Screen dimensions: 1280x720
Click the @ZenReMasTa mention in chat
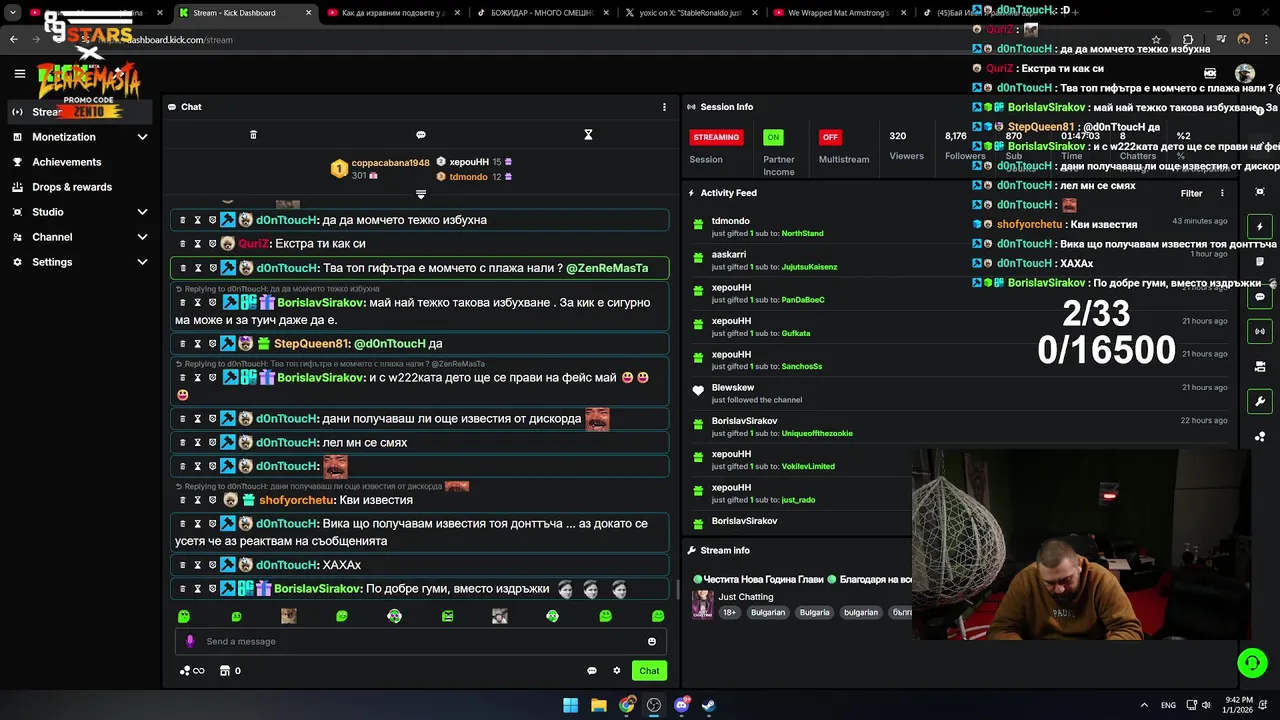pos(607,268)
